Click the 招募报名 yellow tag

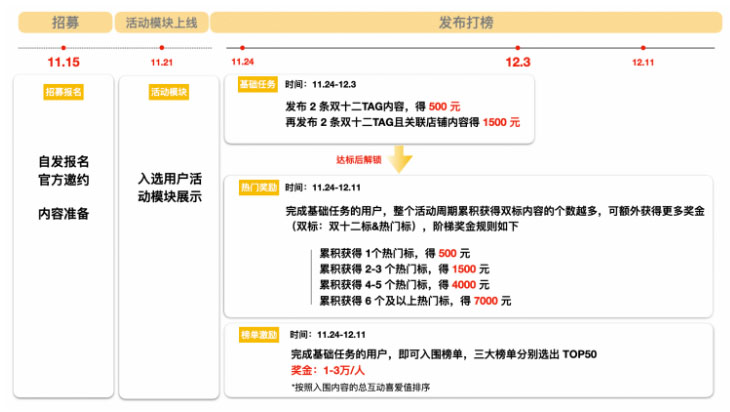click(x=63, y=92)
